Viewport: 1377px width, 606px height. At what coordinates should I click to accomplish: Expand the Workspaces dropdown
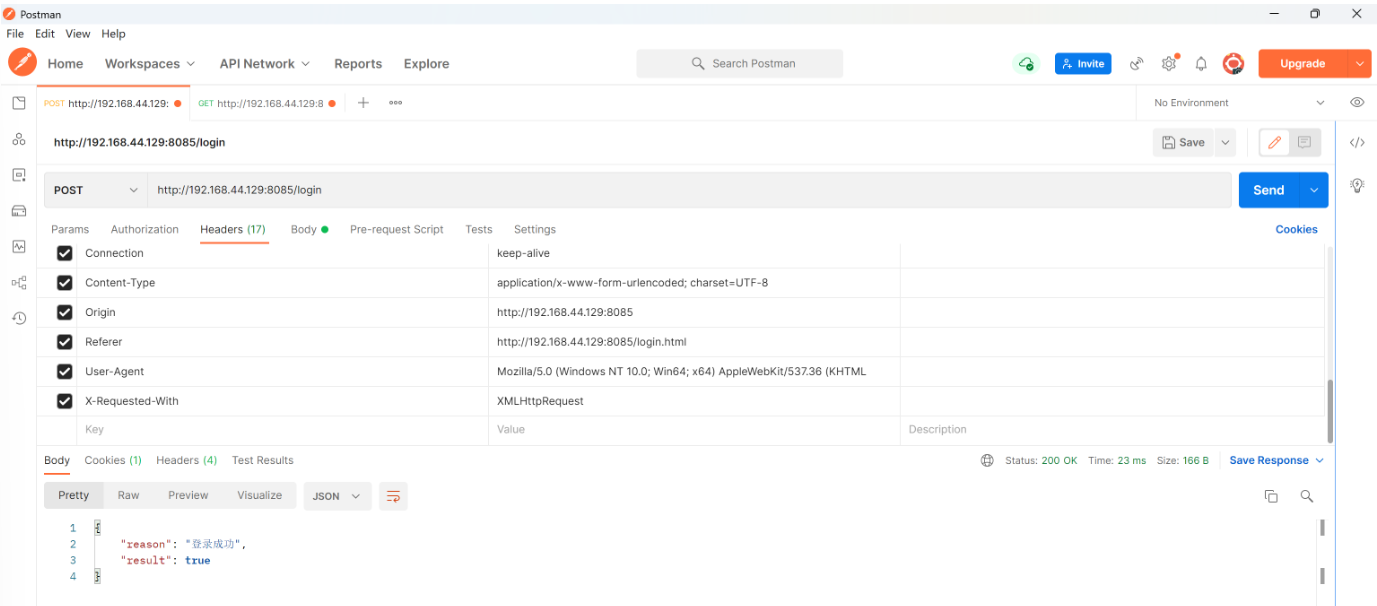pyautogui.click(x=150, y=63)
